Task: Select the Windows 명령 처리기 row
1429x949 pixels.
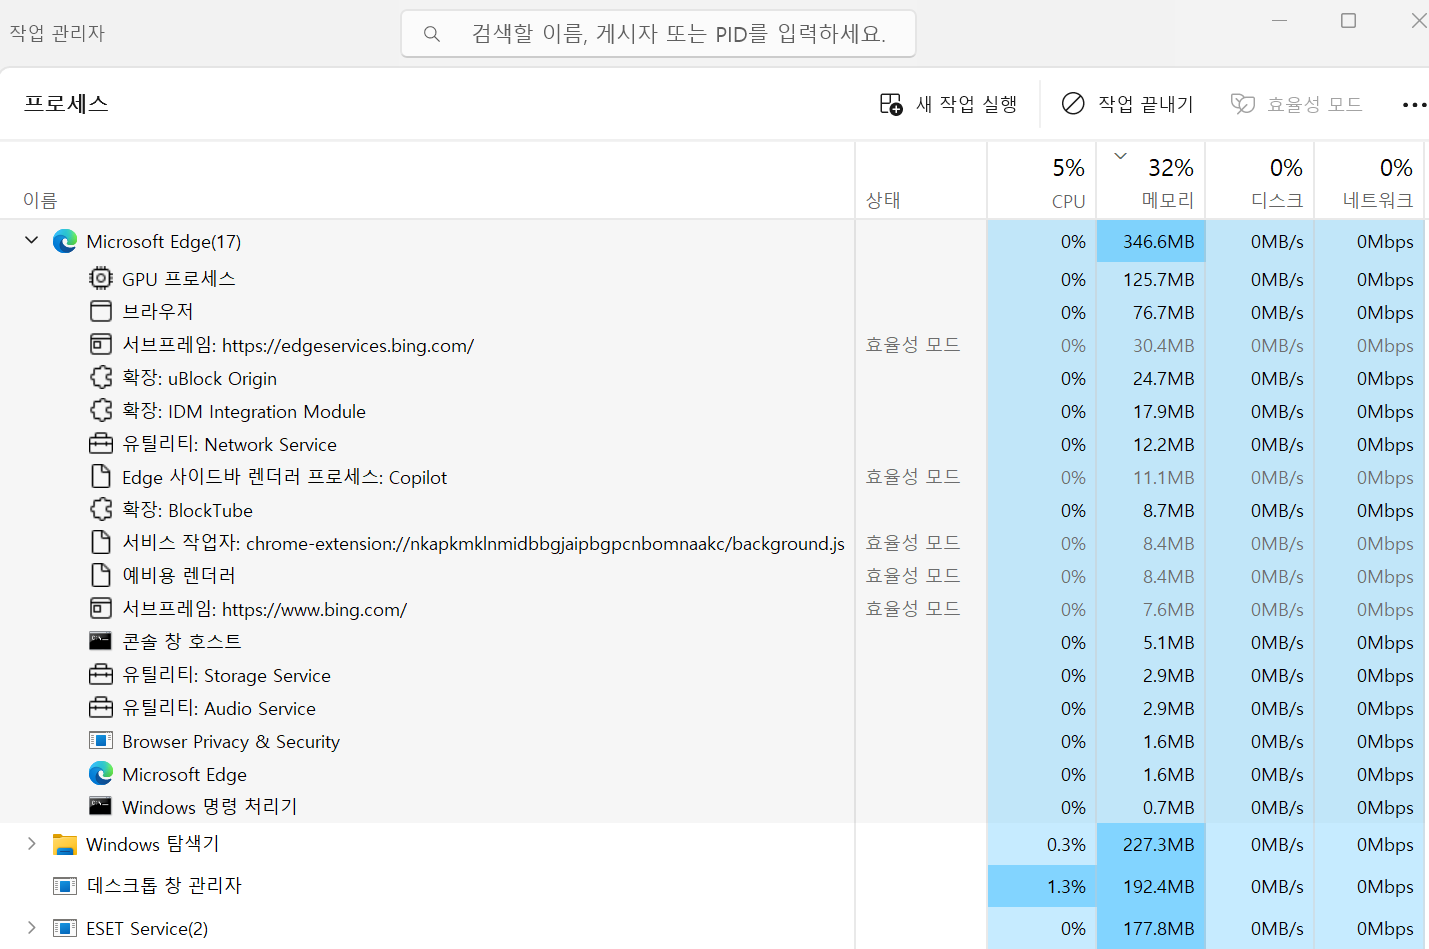Action: click(x=714, y=807)
